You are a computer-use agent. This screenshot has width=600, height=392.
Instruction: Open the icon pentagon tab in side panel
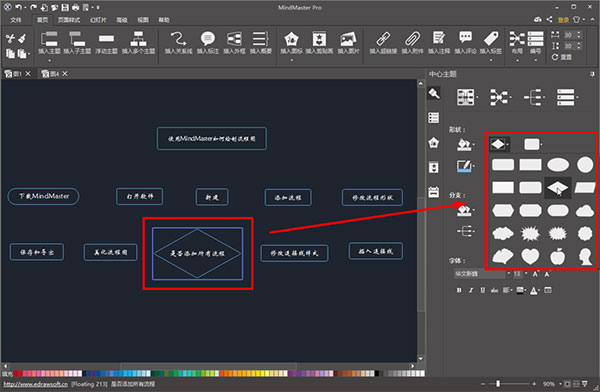click(x=434, y=143)
